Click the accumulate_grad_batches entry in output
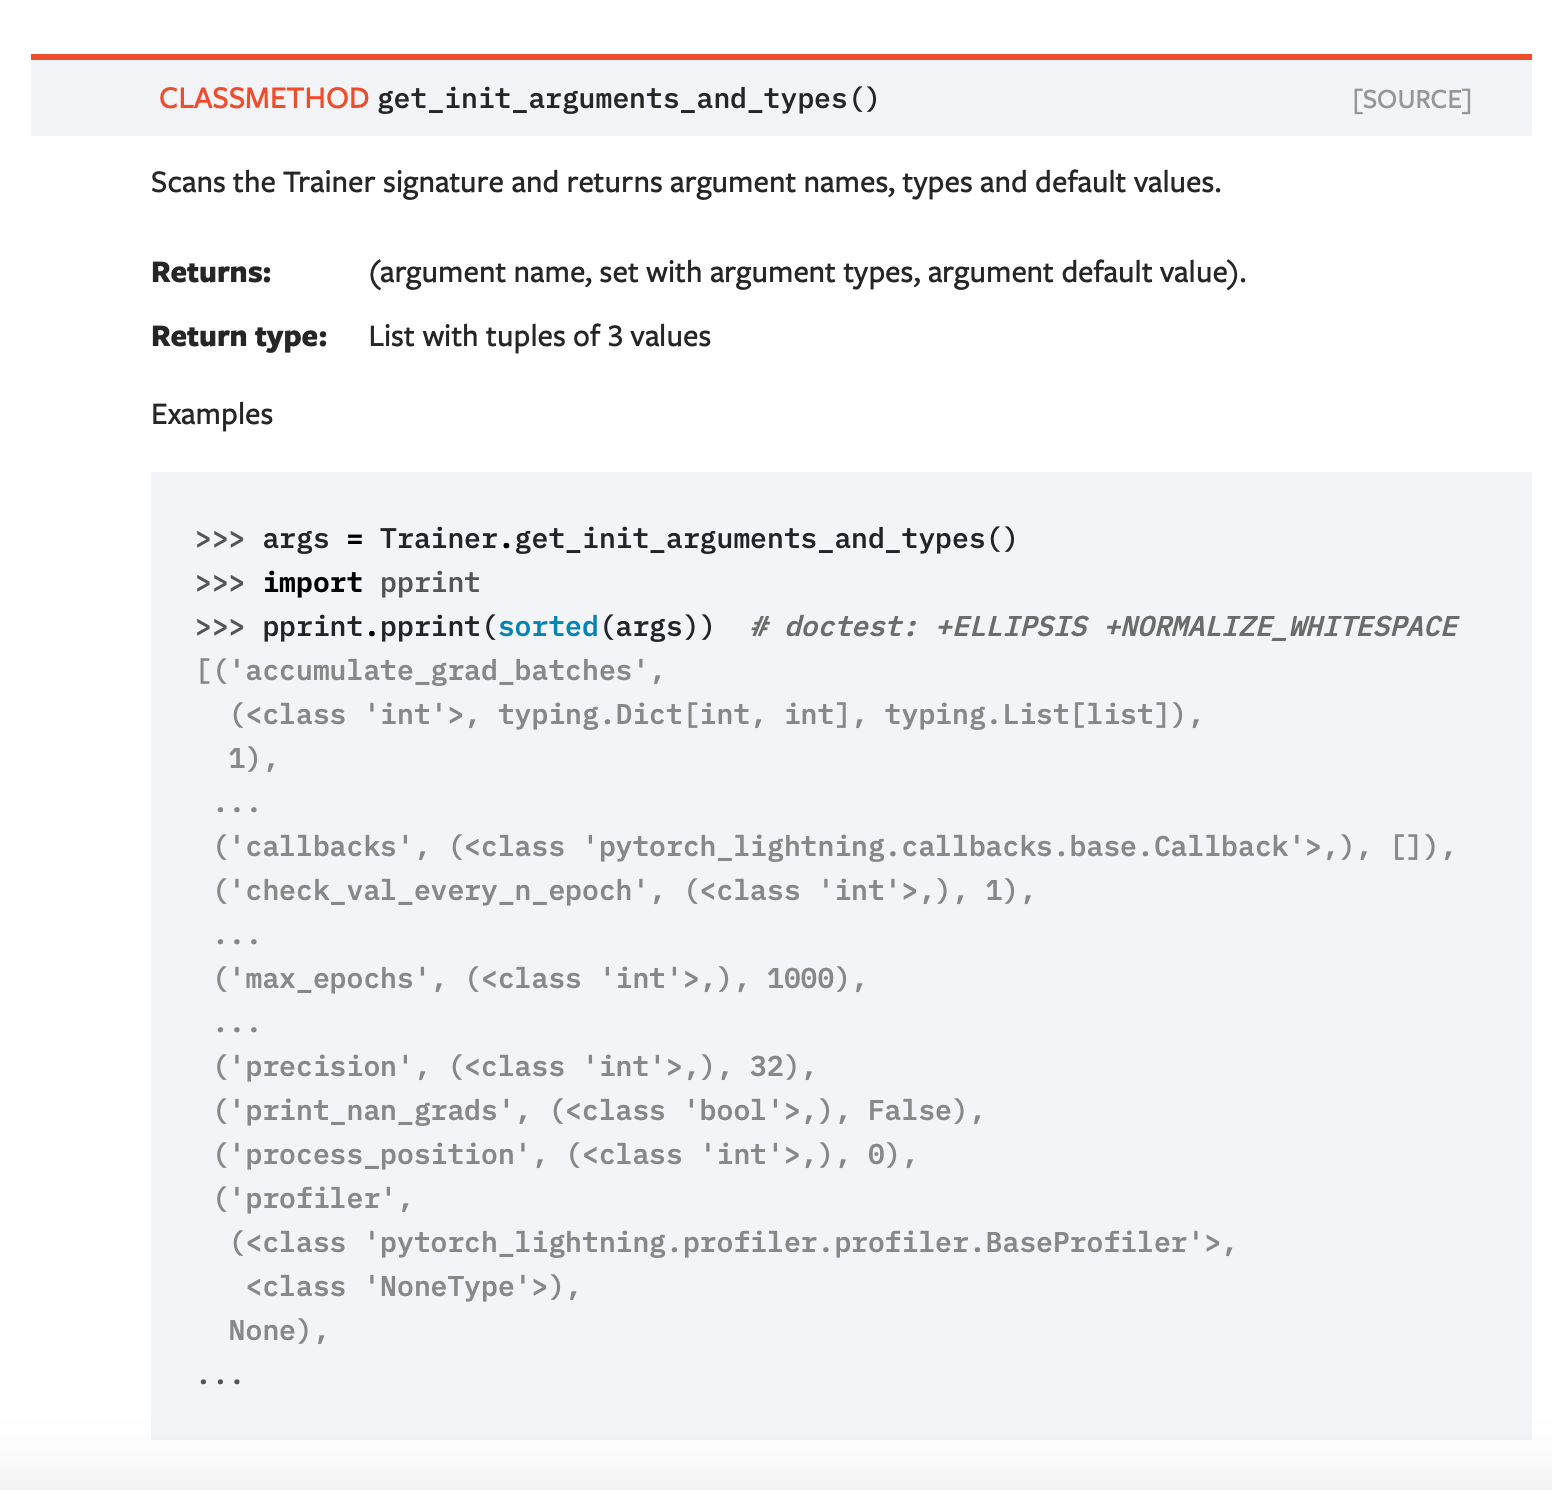The width and height of the screenshot is (1552, 1490). pyautogui.click(x=418, y=670)
